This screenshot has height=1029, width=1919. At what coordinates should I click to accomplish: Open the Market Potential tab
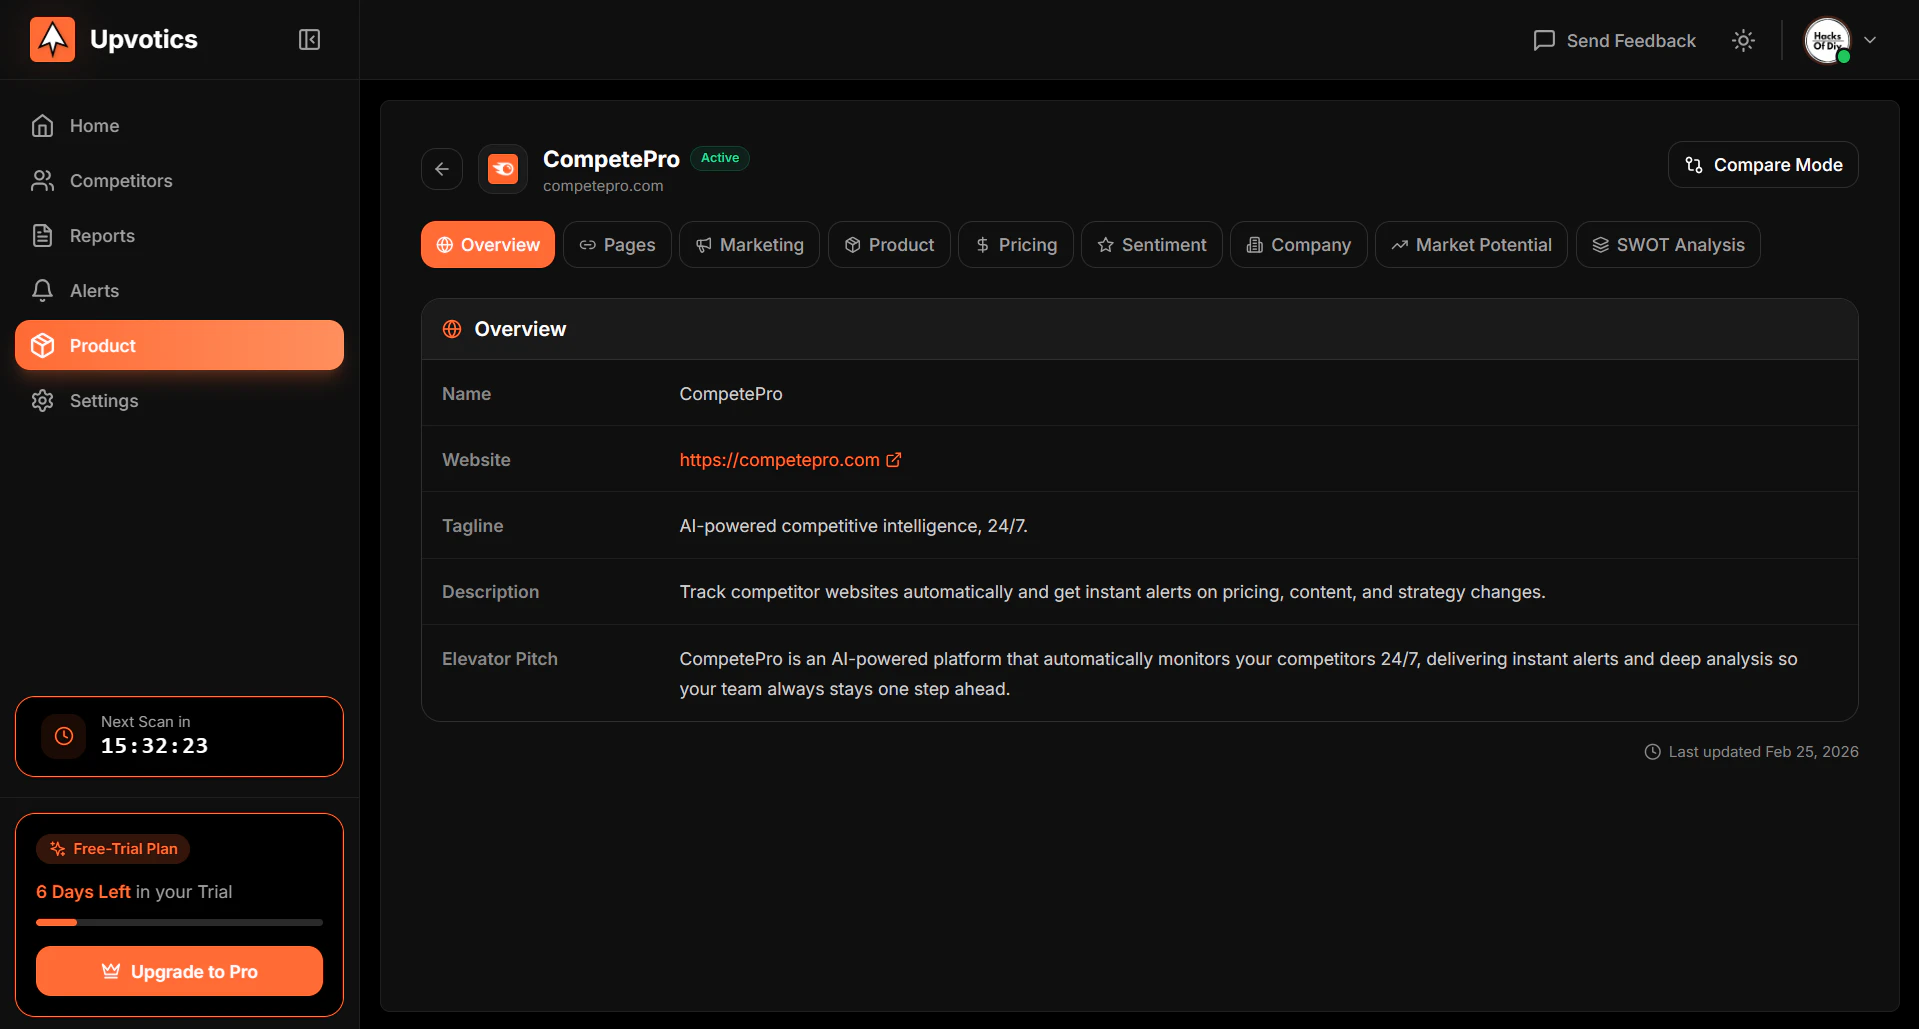pyautogui.click(x=1471, y=245)
